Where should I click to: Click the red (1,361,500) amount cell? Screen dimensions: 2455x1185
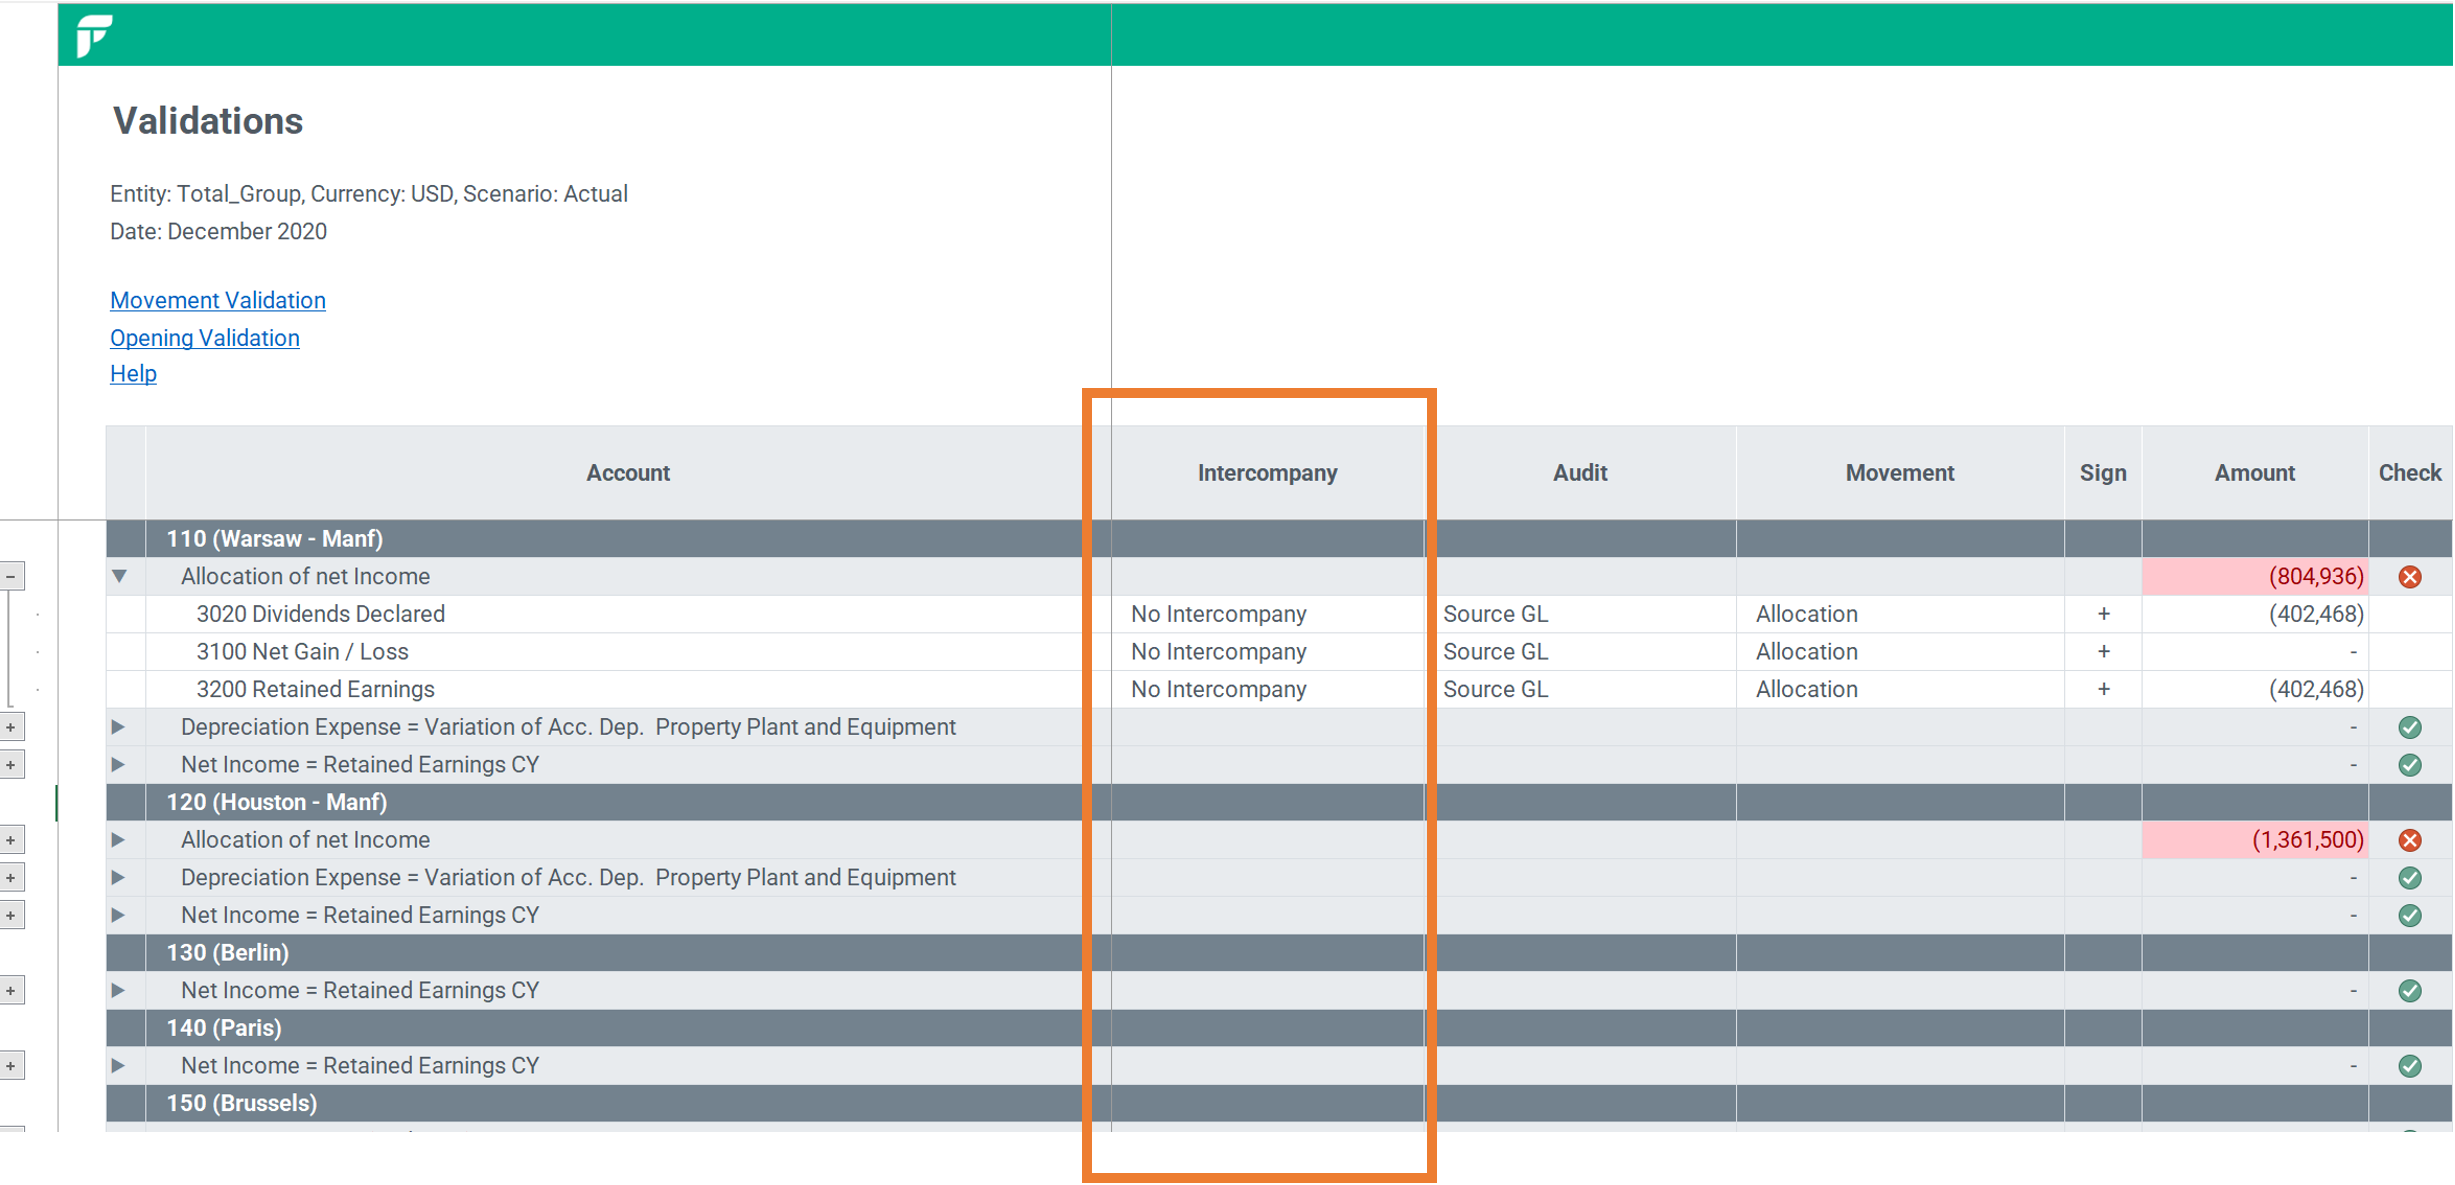click(2254, 840)
